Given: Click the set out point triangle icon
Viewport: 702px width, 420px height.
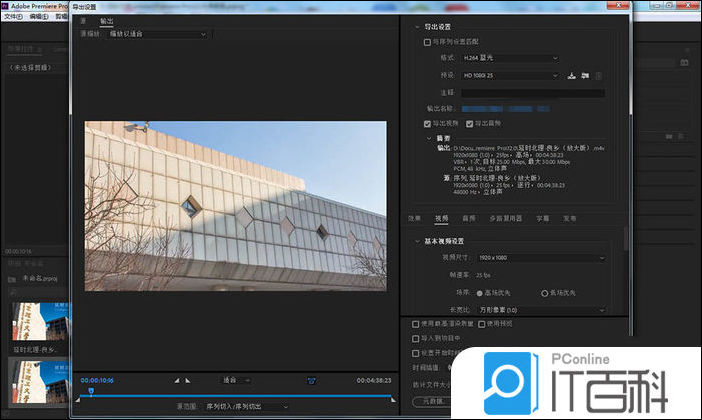Looking at the screenshot, I should coord(188,380).
